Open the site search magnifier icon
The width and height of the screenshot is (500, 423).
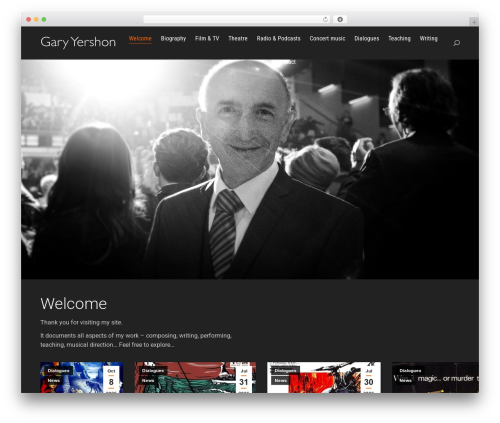457,43
